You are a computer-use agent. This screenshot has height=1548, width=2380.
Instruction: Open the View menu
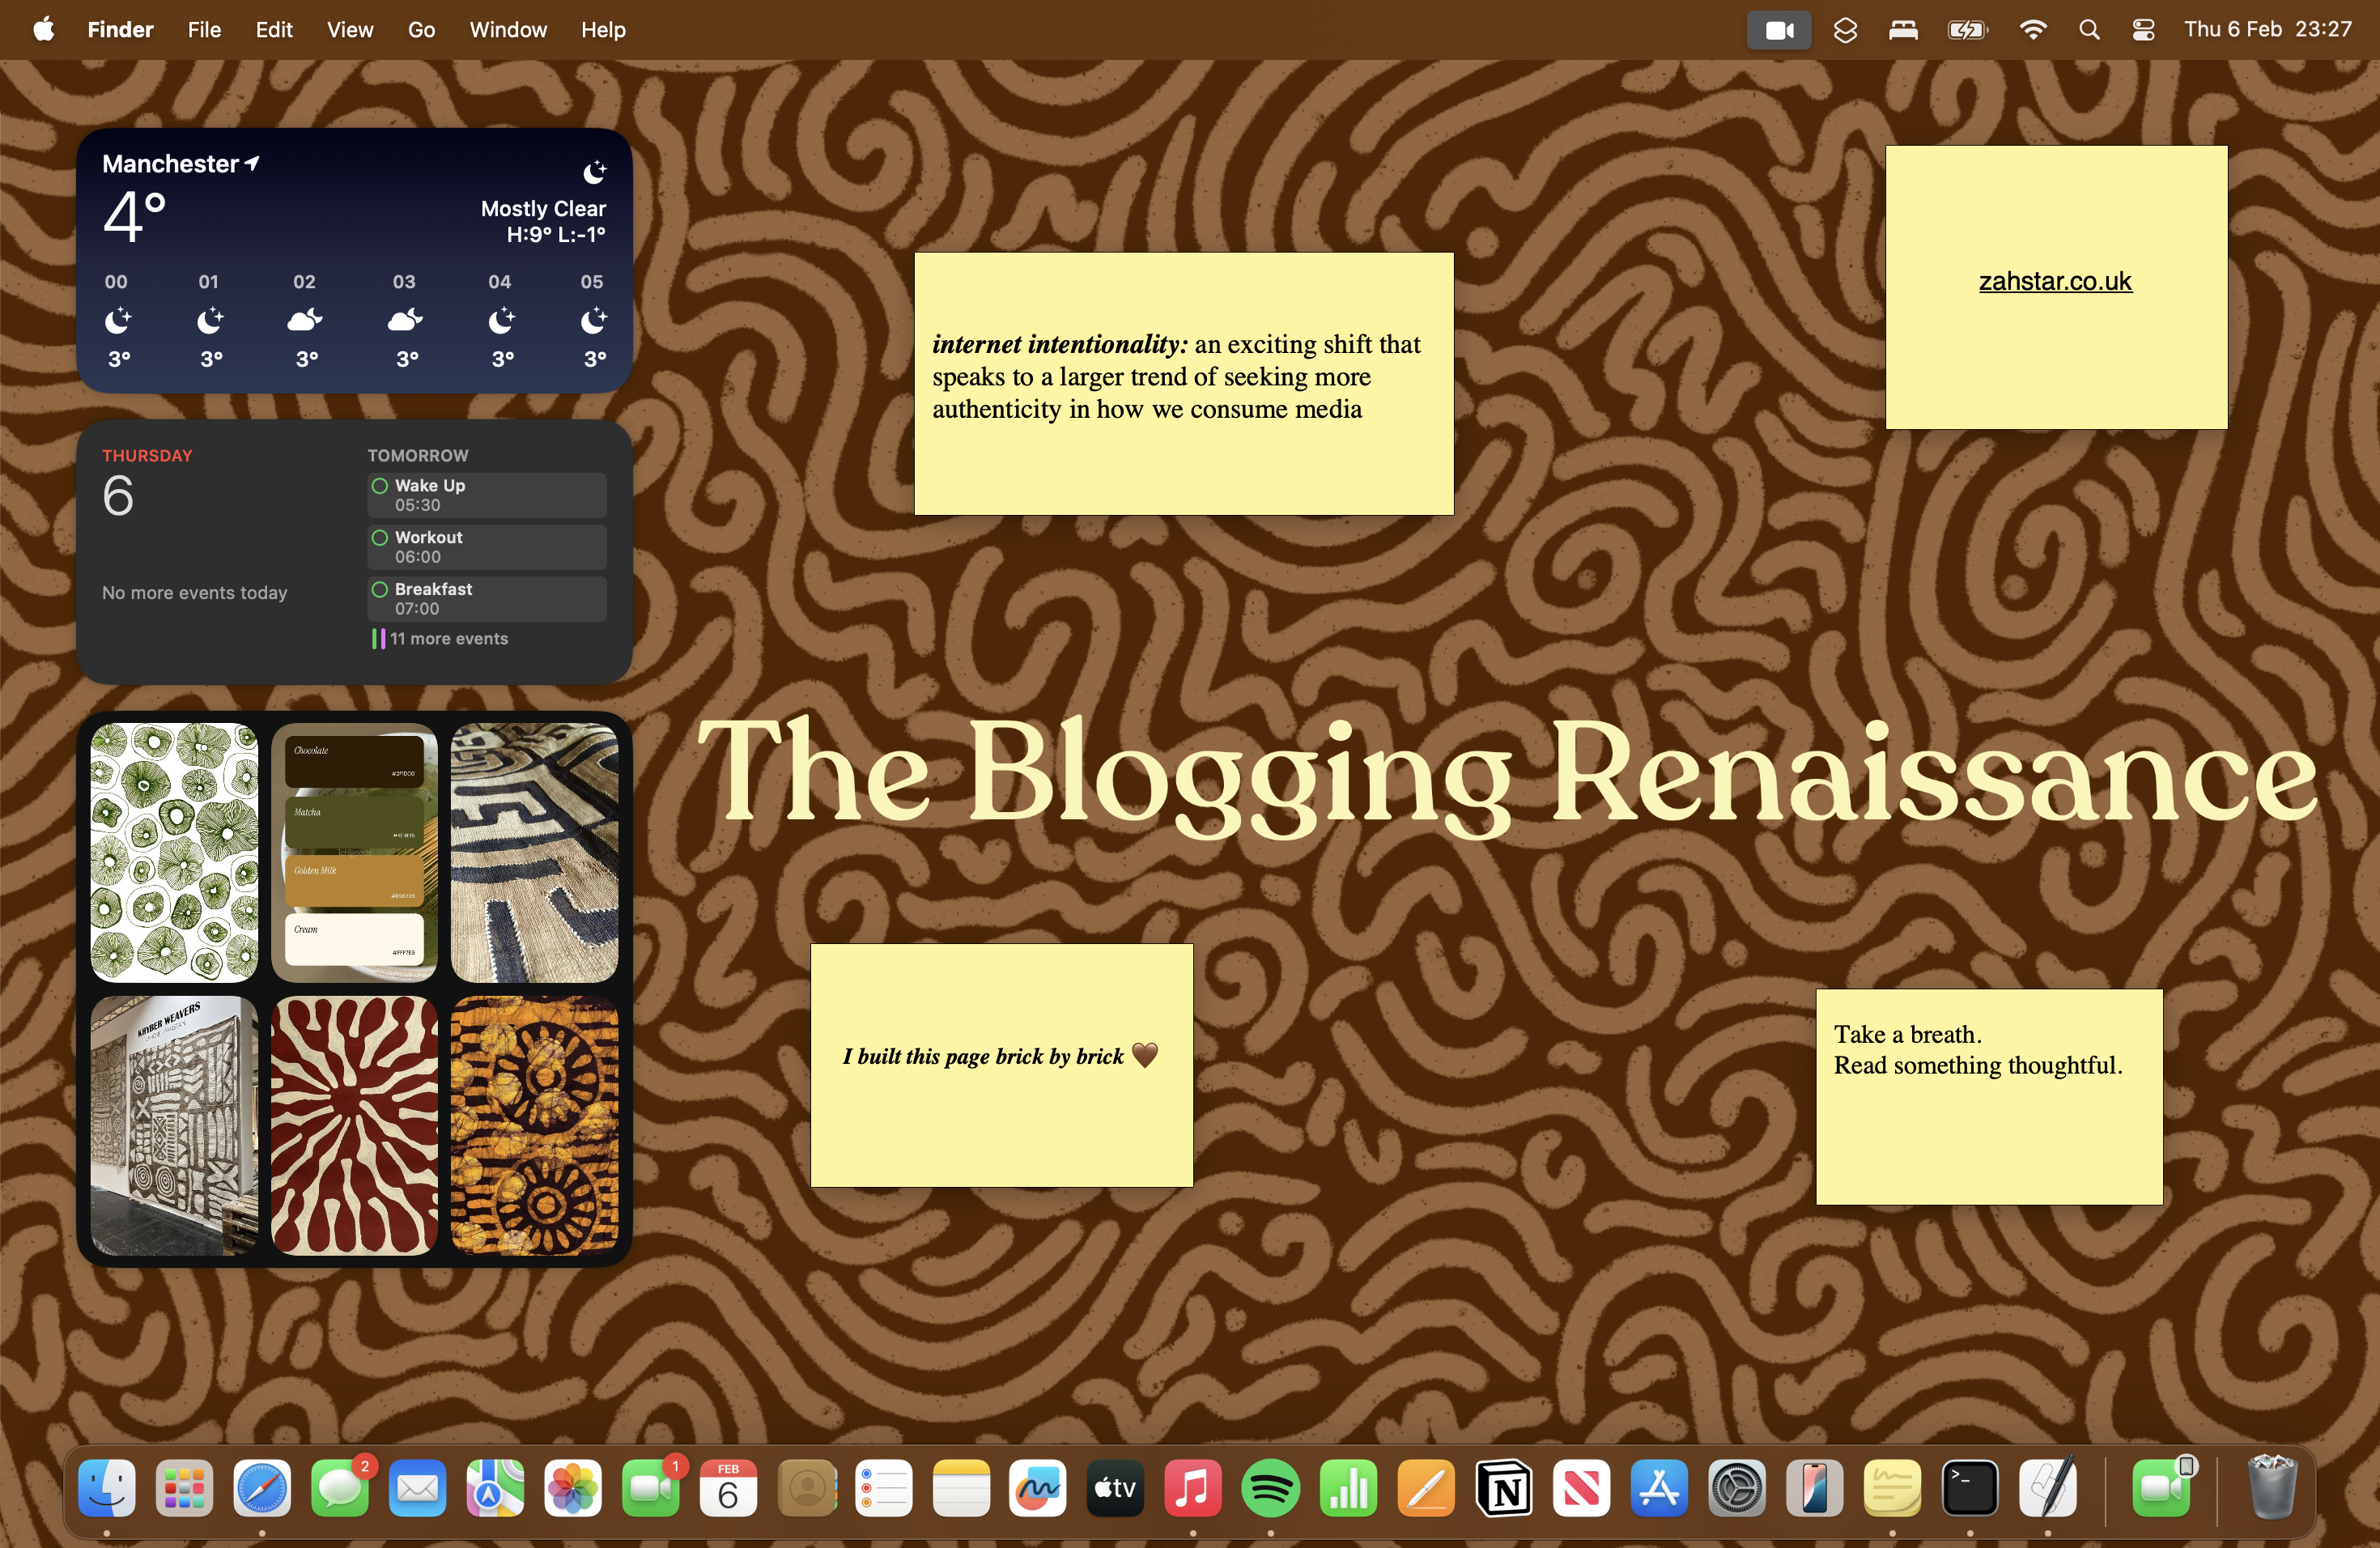point(350,30)
